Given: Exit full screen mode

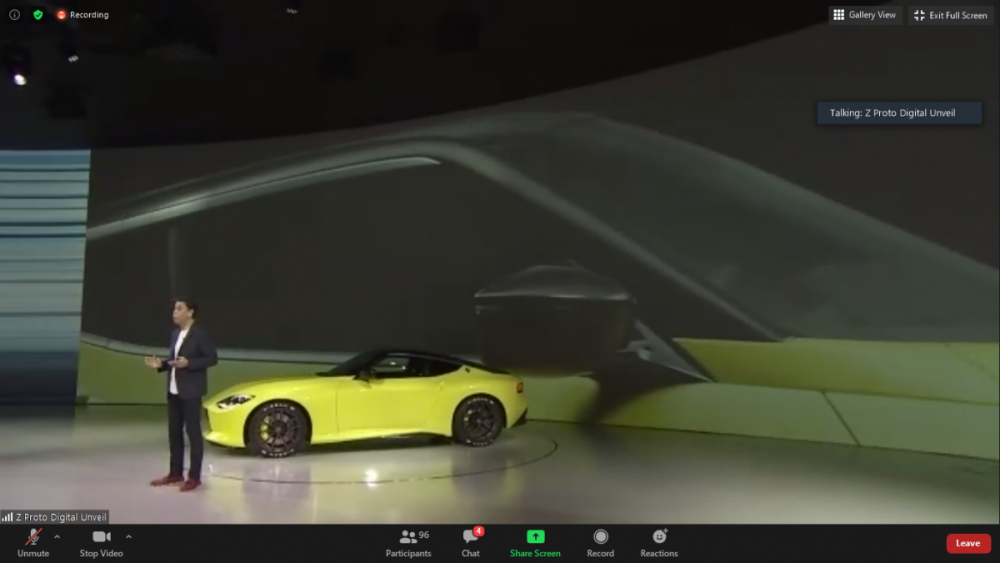Looking at the screenshot, I should tap(950, 15).
